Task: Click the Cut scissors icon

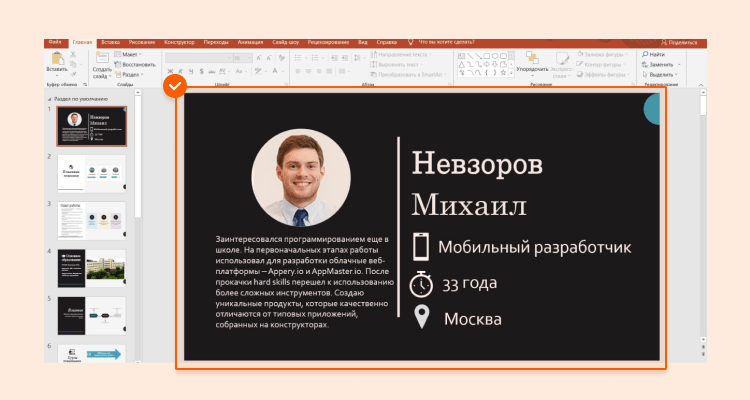Action: 73,55
